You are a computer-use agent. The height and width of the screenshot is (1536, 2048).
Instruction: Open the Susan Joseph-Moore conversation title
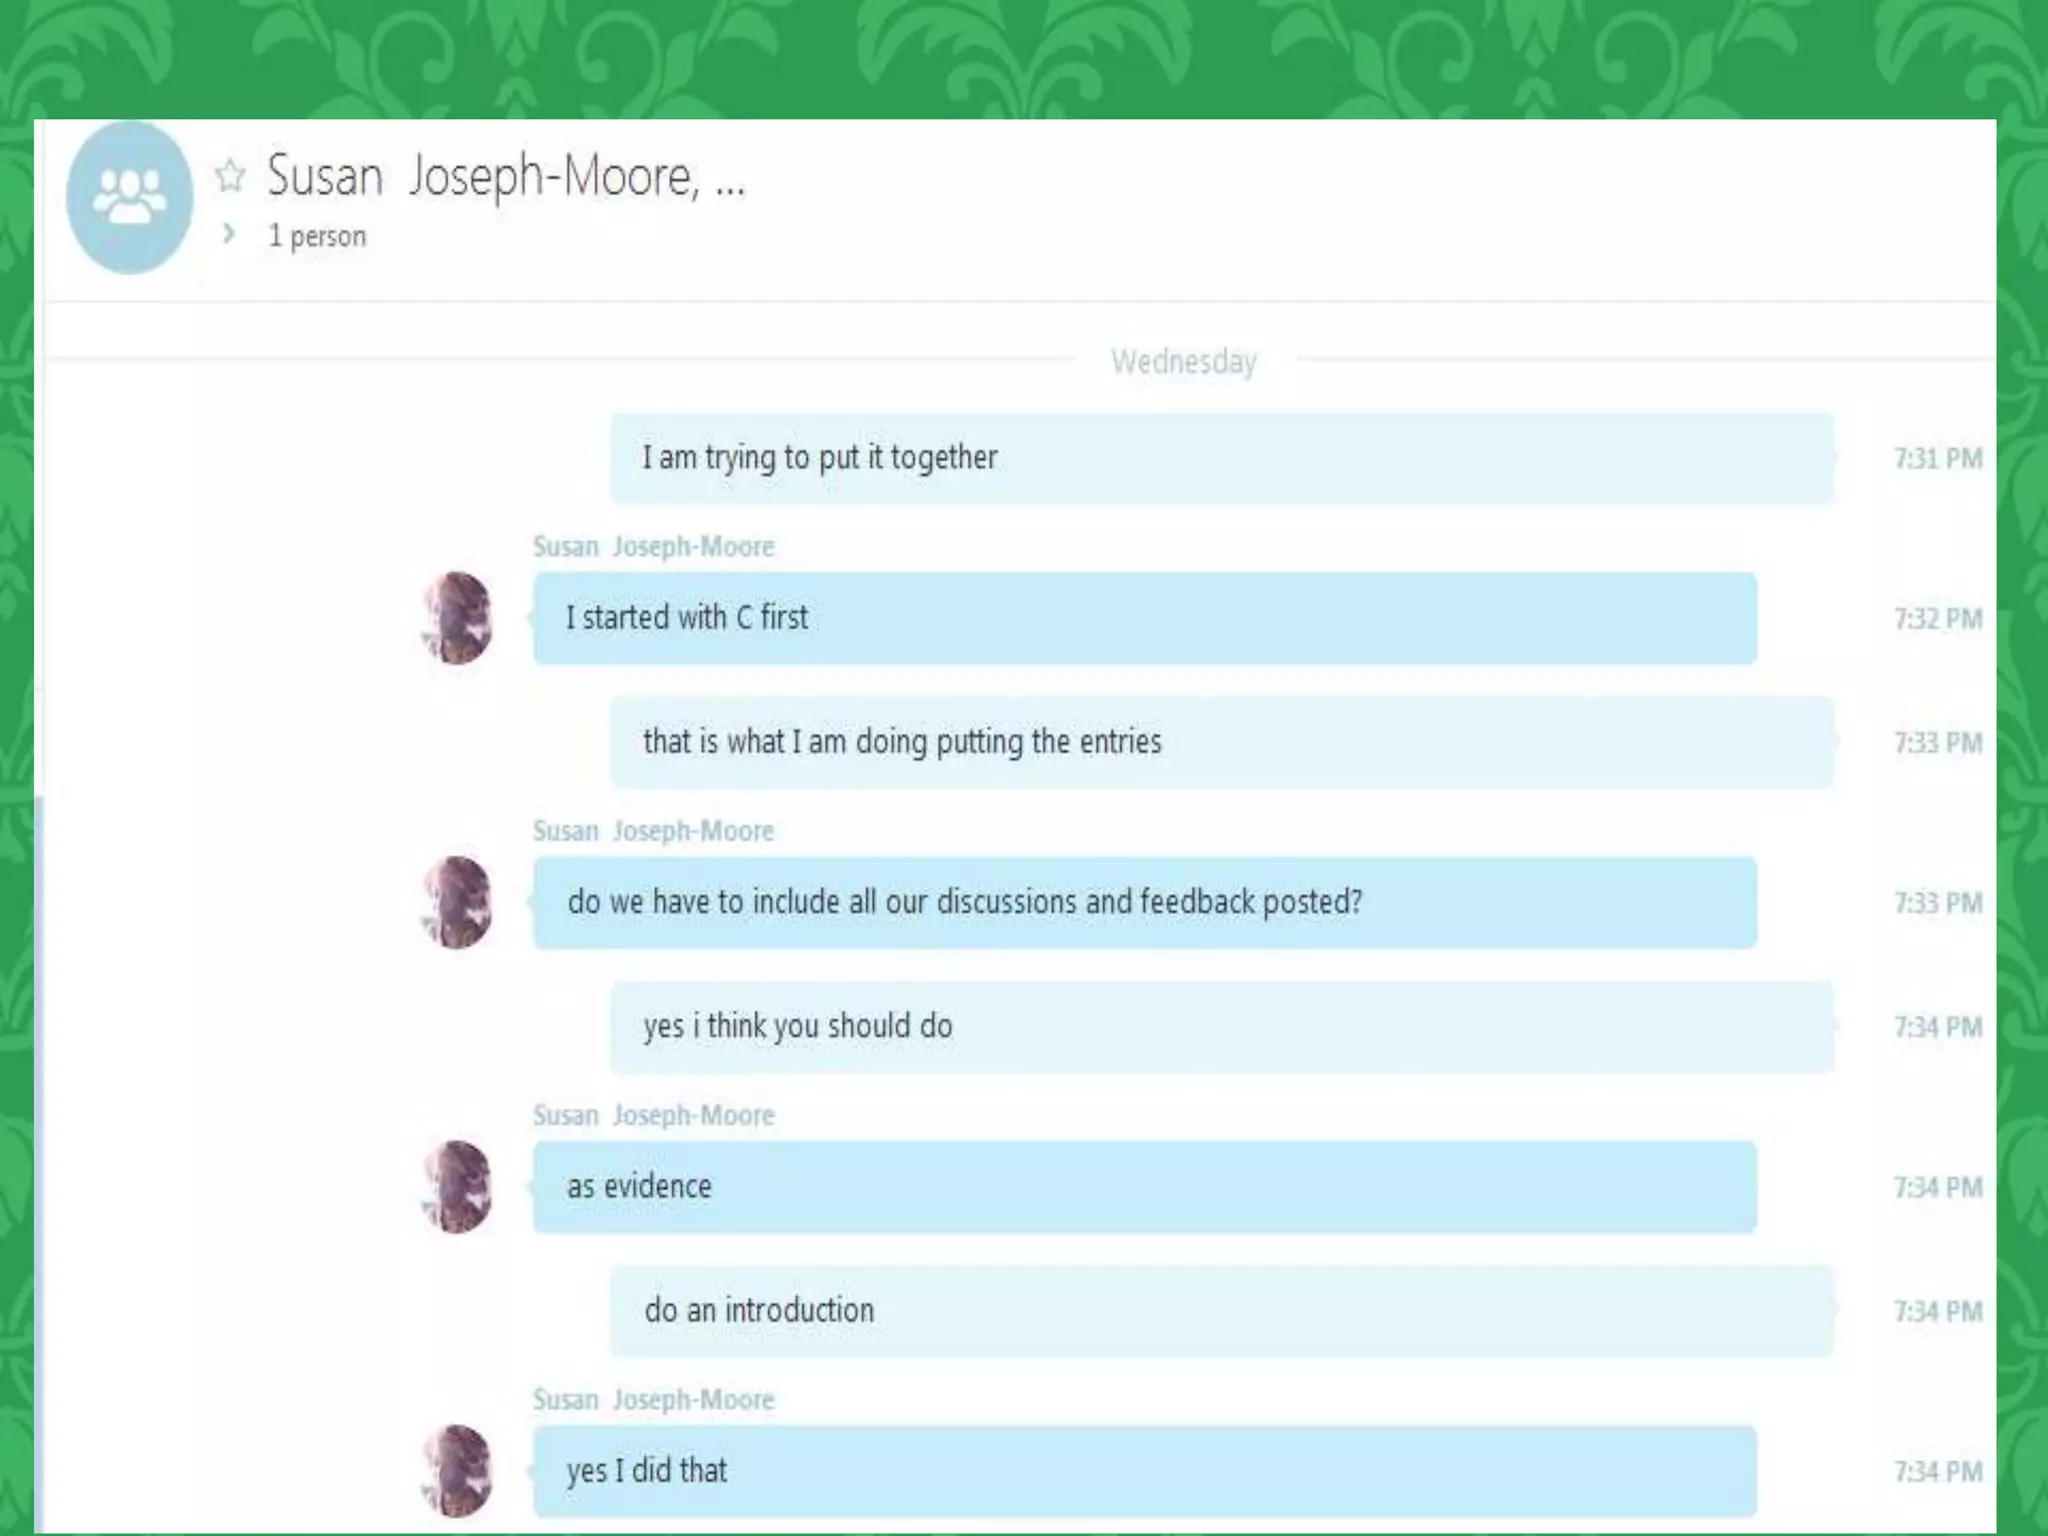(x=506, y=177)
